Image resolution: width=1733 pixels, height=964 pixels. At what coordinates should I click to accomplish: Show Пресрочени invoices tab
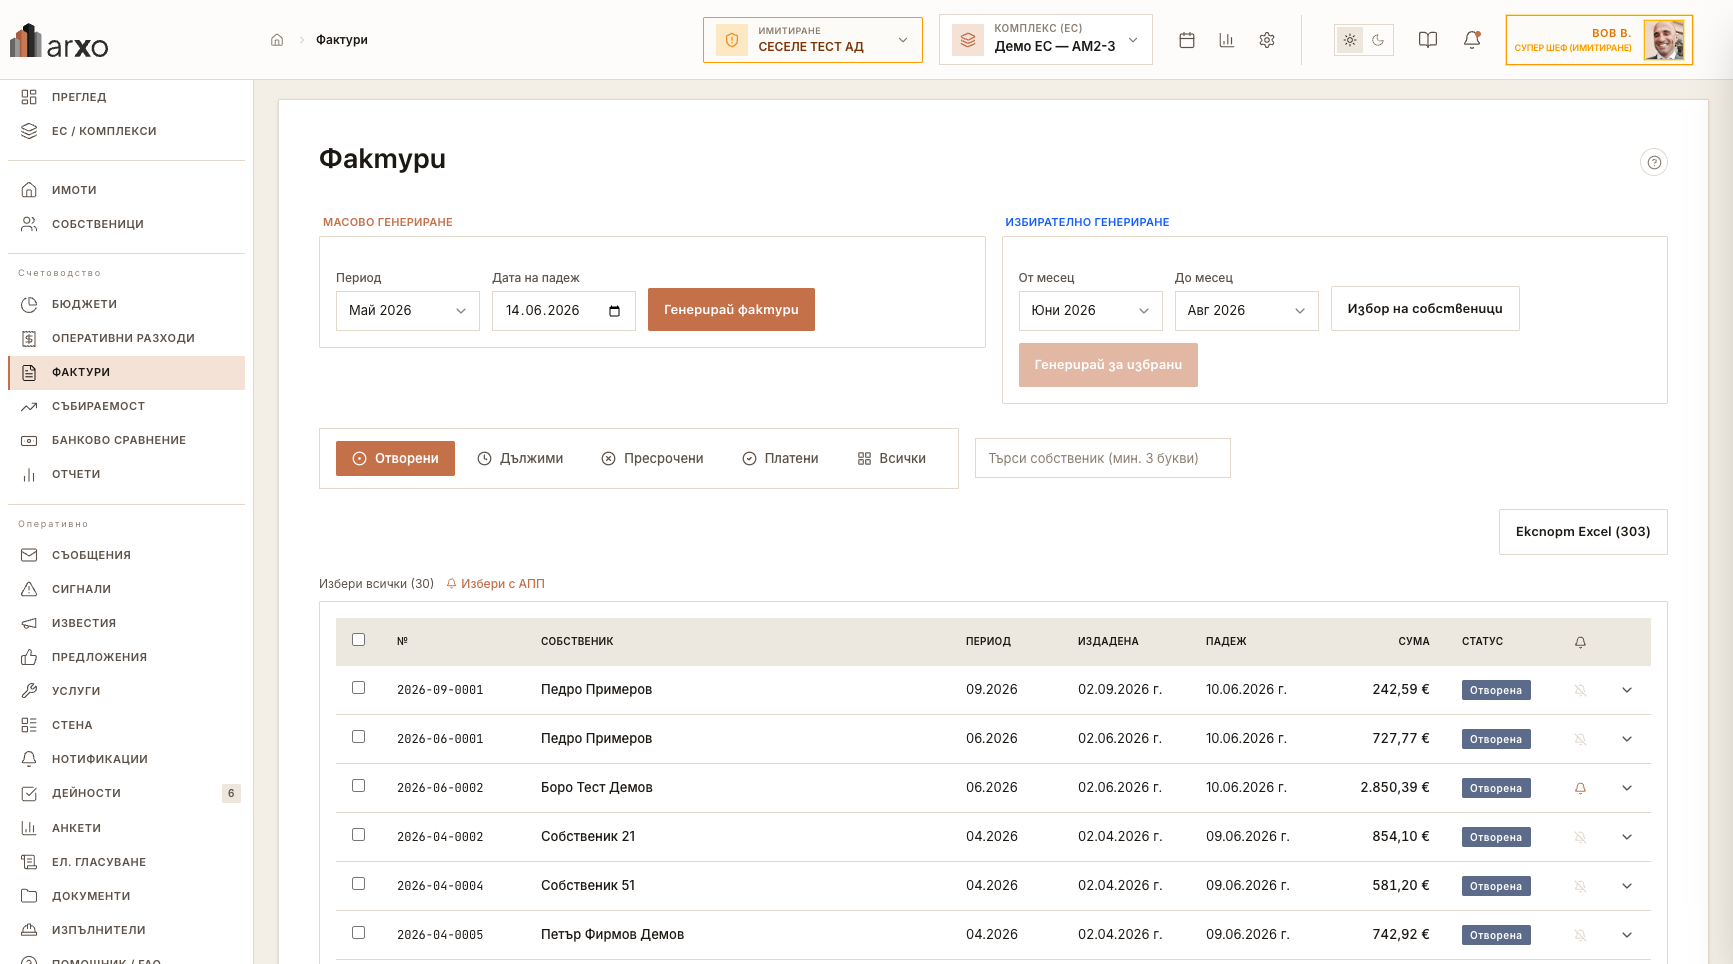pyautogui.click(x=652, y=459)
